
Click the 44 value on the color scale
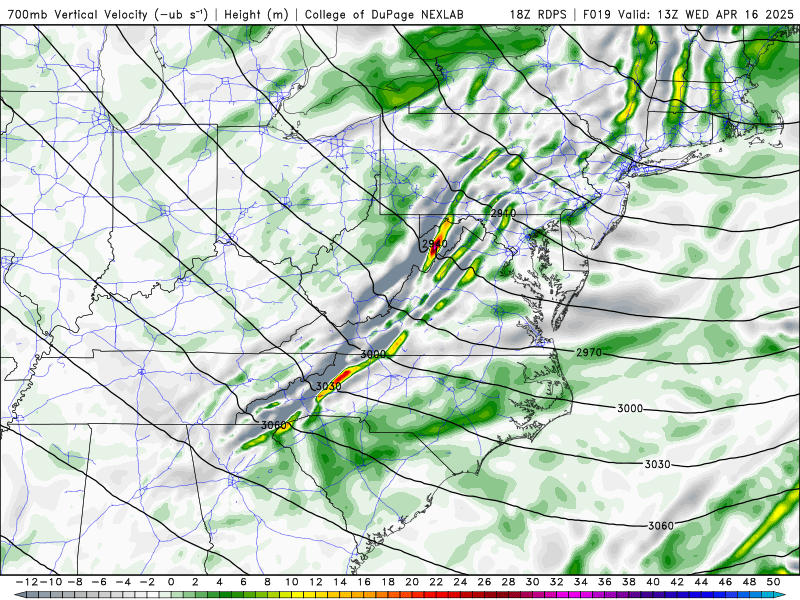pyautogui.click(x=701, y=582)
